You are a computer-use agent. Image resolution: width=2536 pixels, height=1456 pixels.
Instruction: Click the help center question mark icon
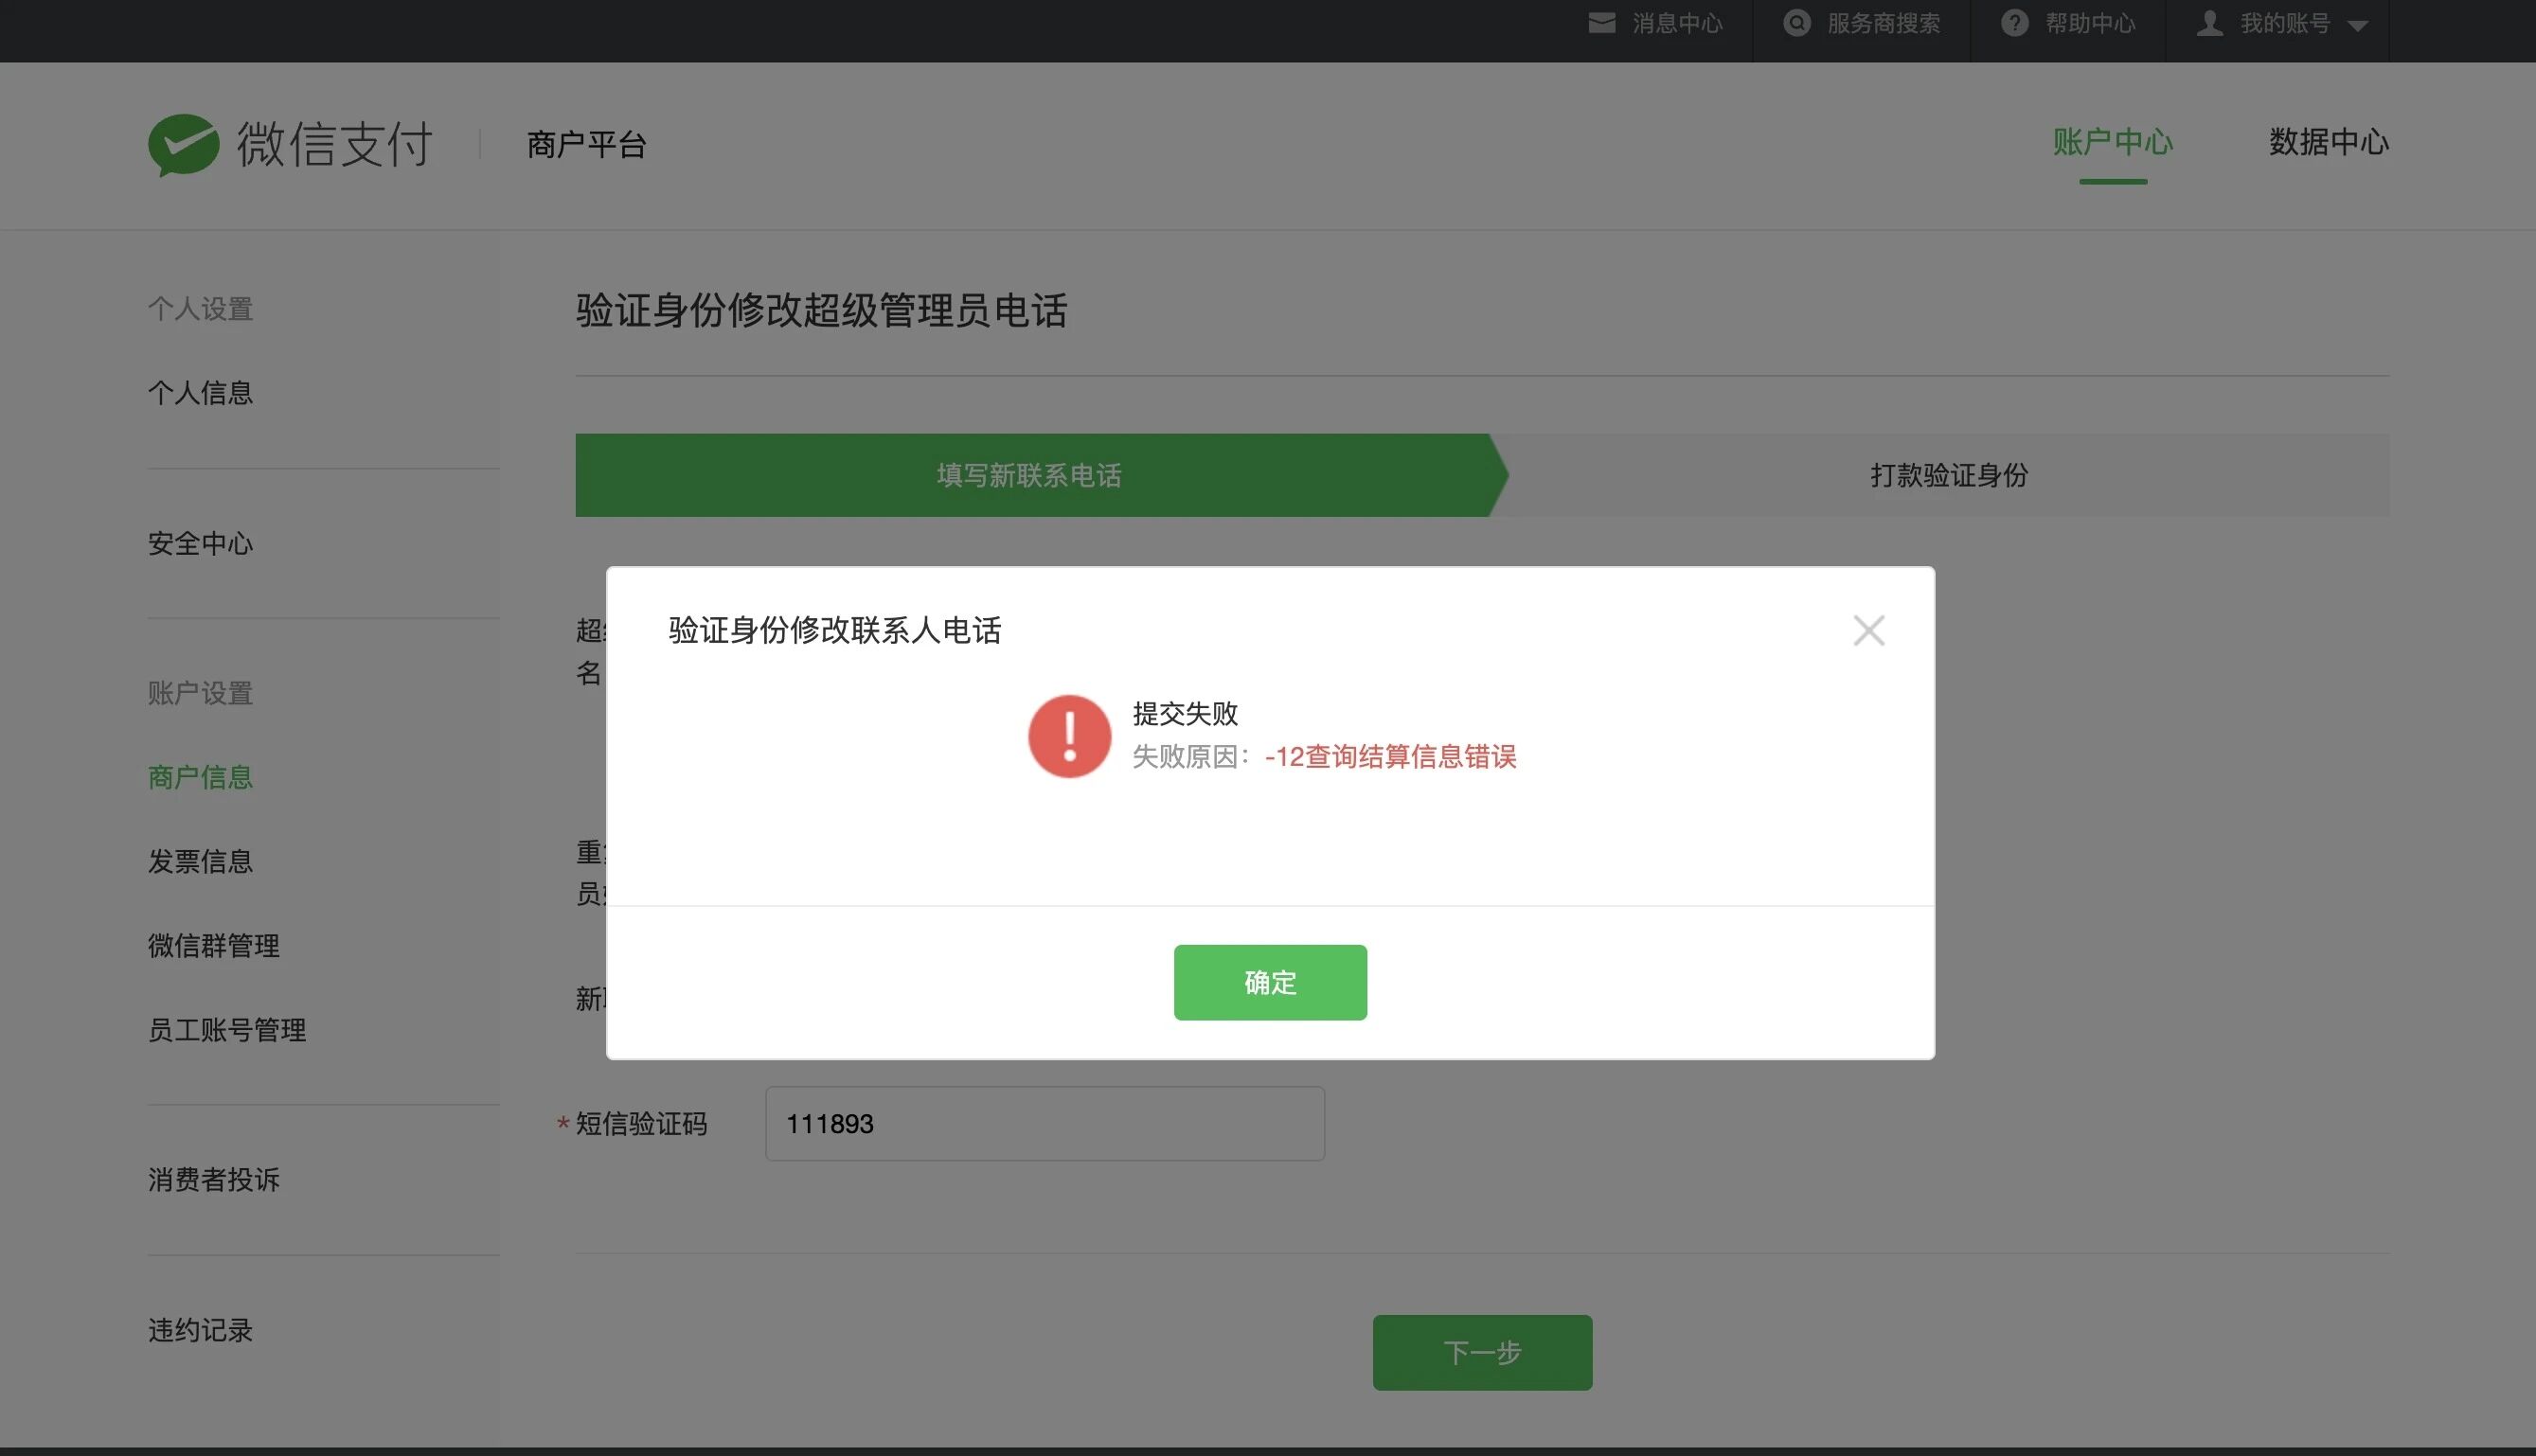coord(2014,23)
